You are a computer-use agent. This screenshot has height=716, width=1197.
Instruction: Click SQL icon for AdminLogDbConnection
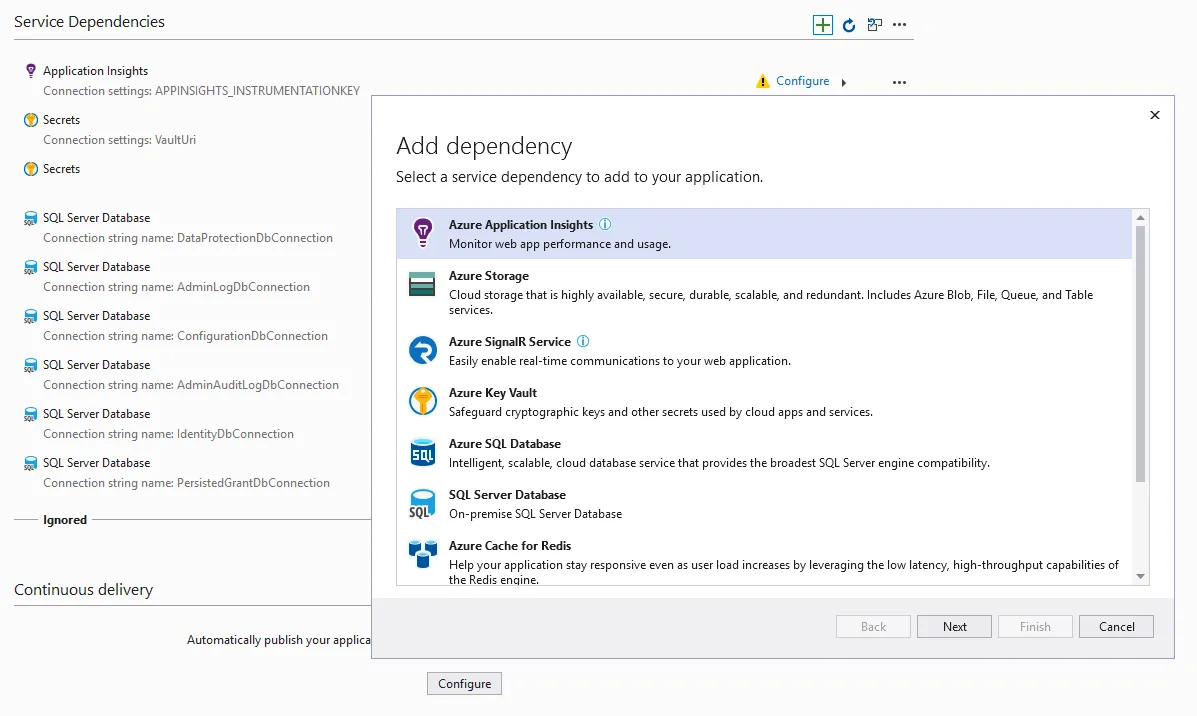point(31,267)
